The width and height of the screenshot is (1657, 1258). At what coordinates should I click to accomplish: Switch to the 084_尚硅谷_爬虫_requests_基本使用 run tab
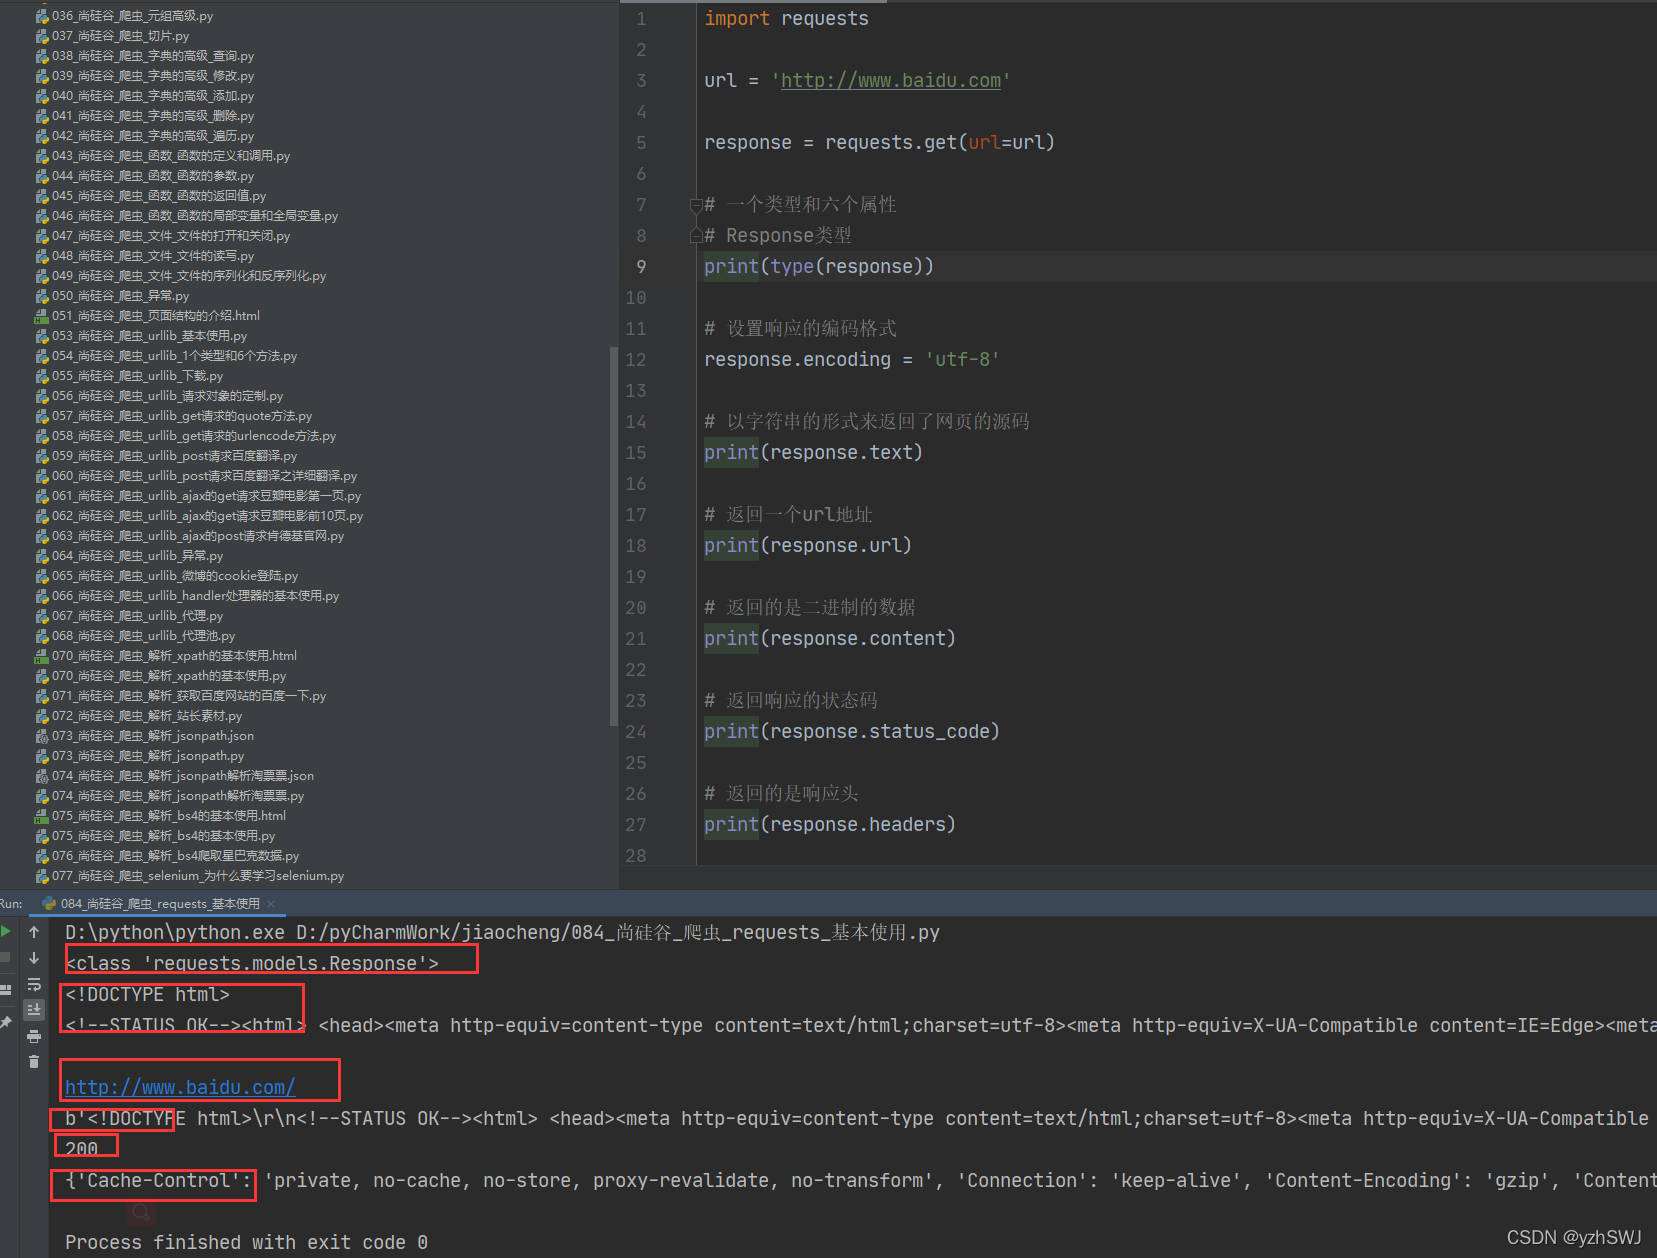(x=160, y=903)
